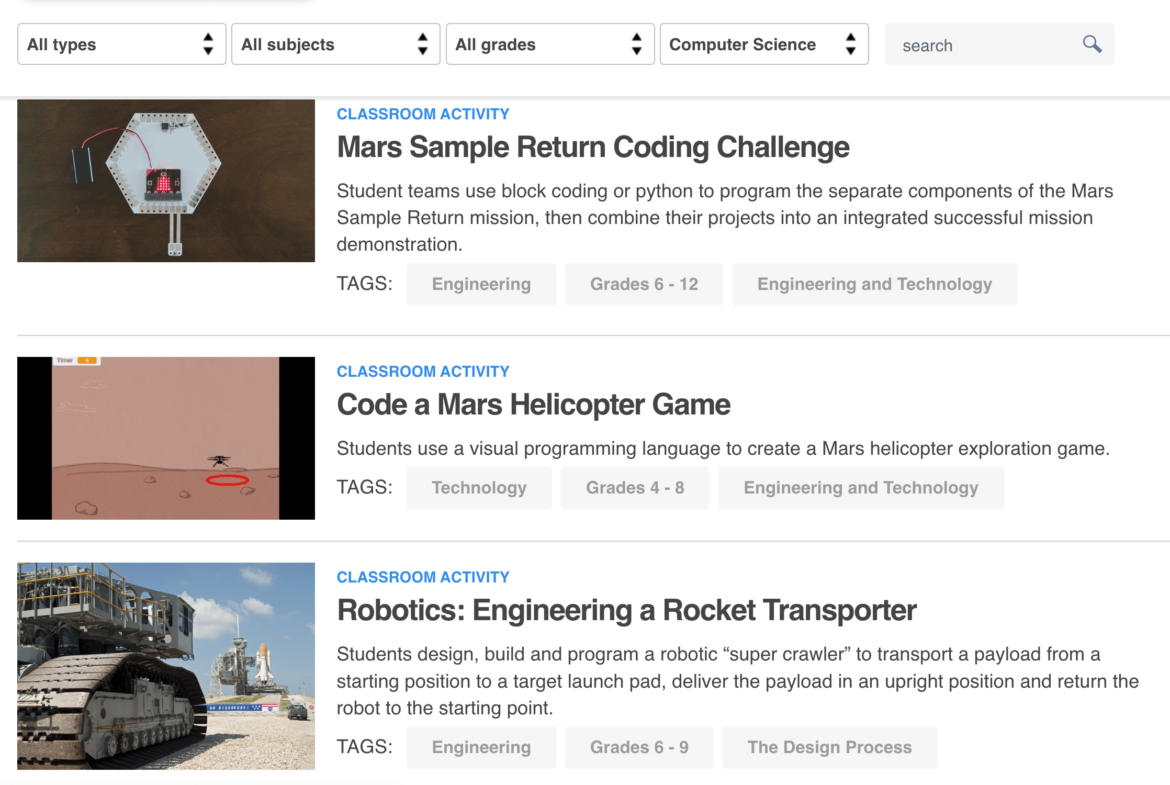The image size is (1170, 785).
Task: Click the stepper arrows on All types dropdown
Action: pos(207,44)
